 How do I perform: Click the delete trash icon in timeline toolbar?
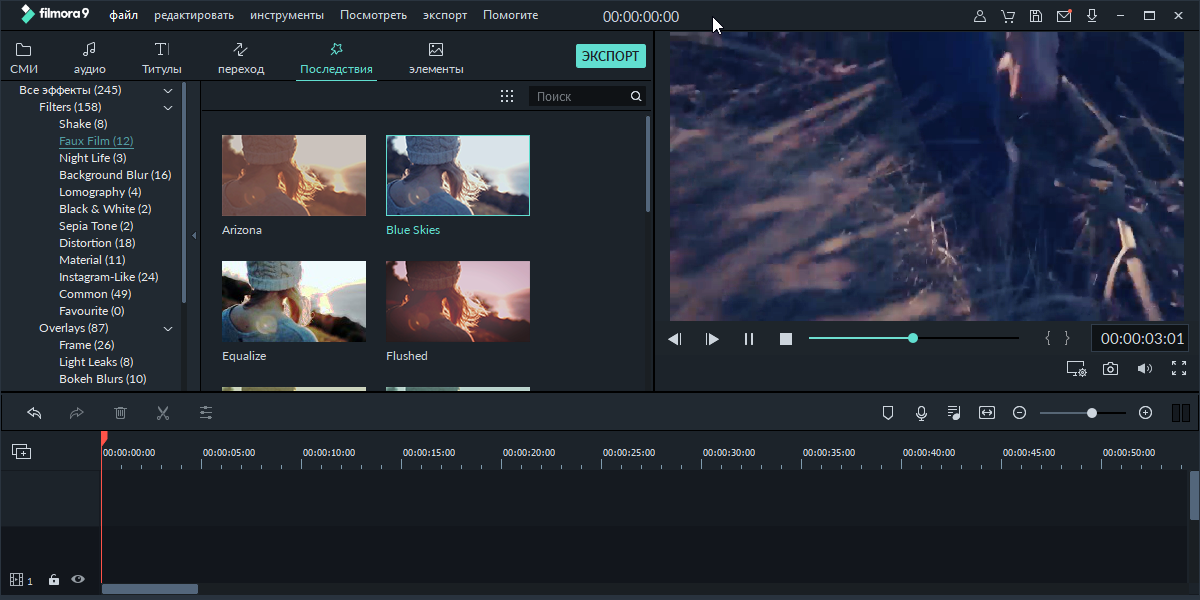click(120, 413)
